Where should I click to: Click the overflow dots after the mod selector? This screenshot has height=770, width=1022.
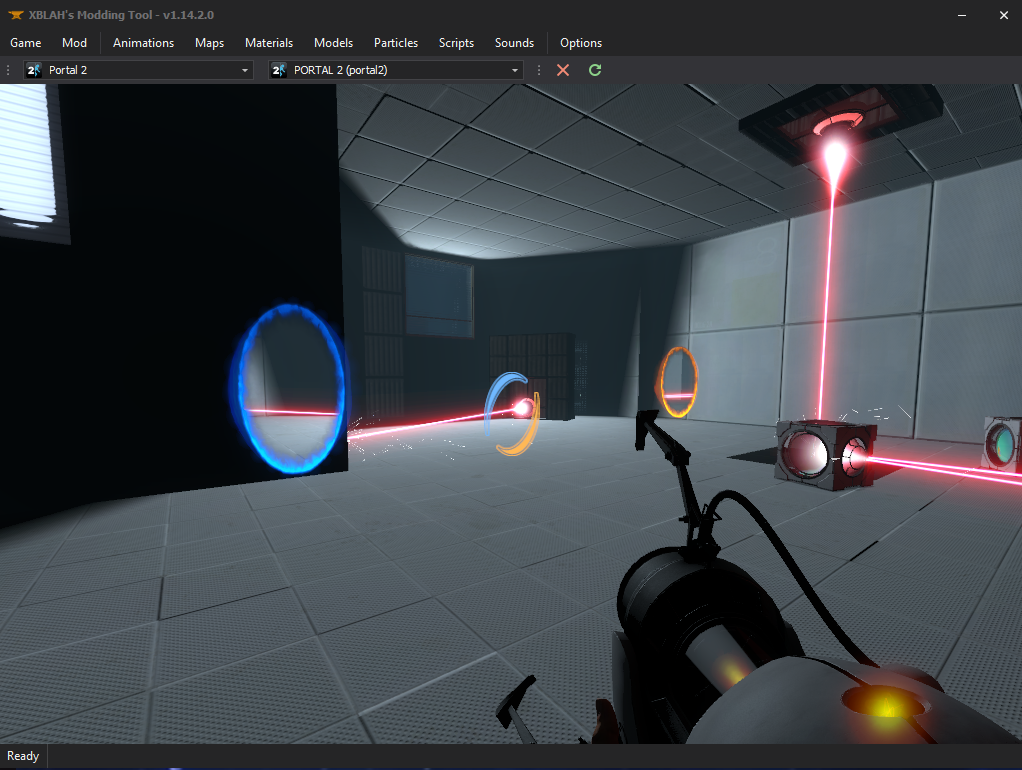(x=537, y=70)
